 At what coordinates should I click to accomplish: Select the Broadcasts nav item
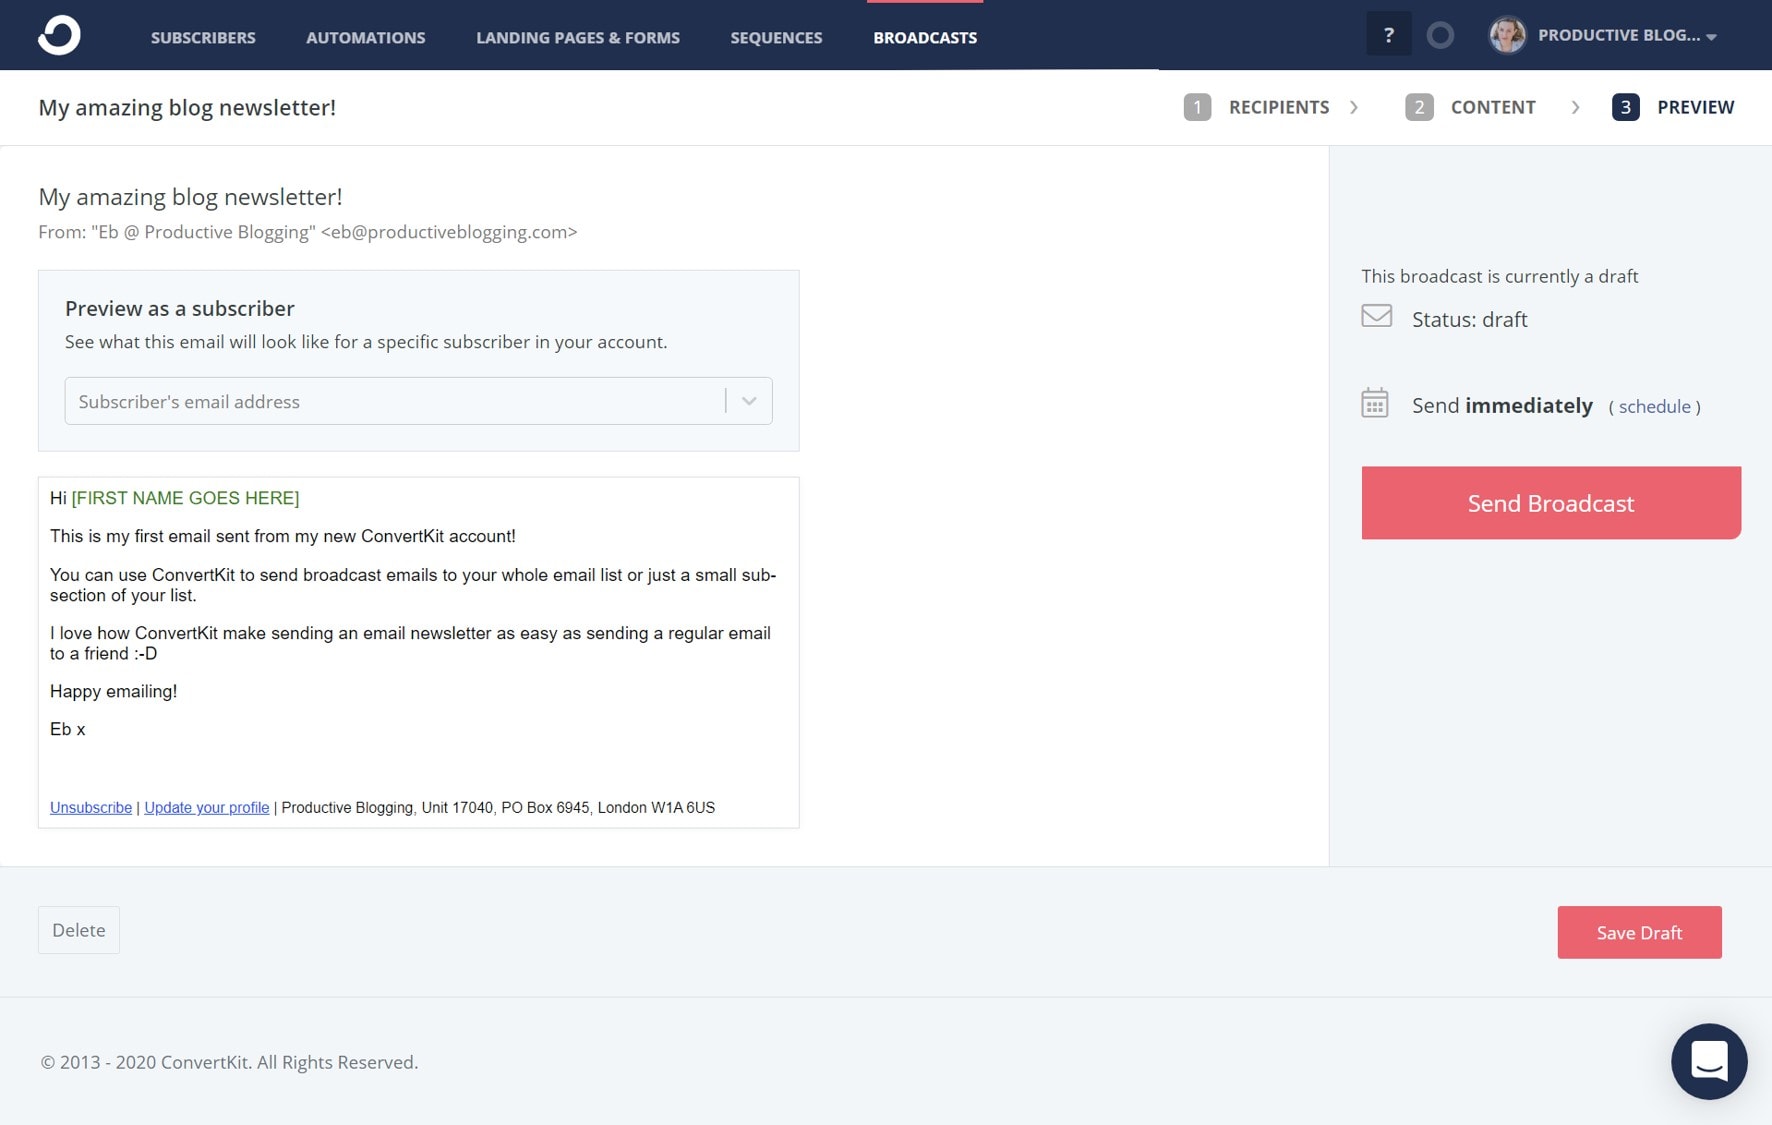925,37
